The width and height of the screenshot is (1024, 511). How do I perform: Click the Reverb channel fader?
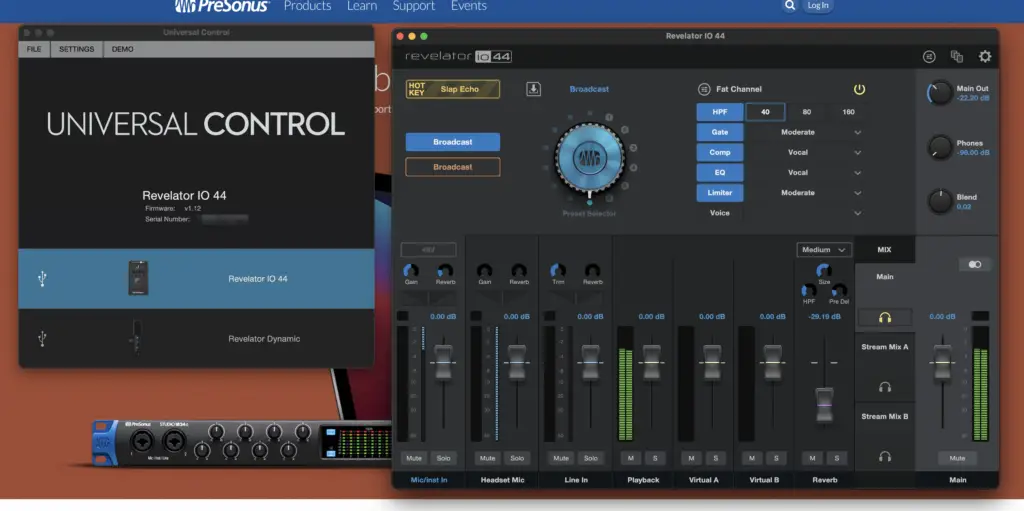tap(824, 405)
